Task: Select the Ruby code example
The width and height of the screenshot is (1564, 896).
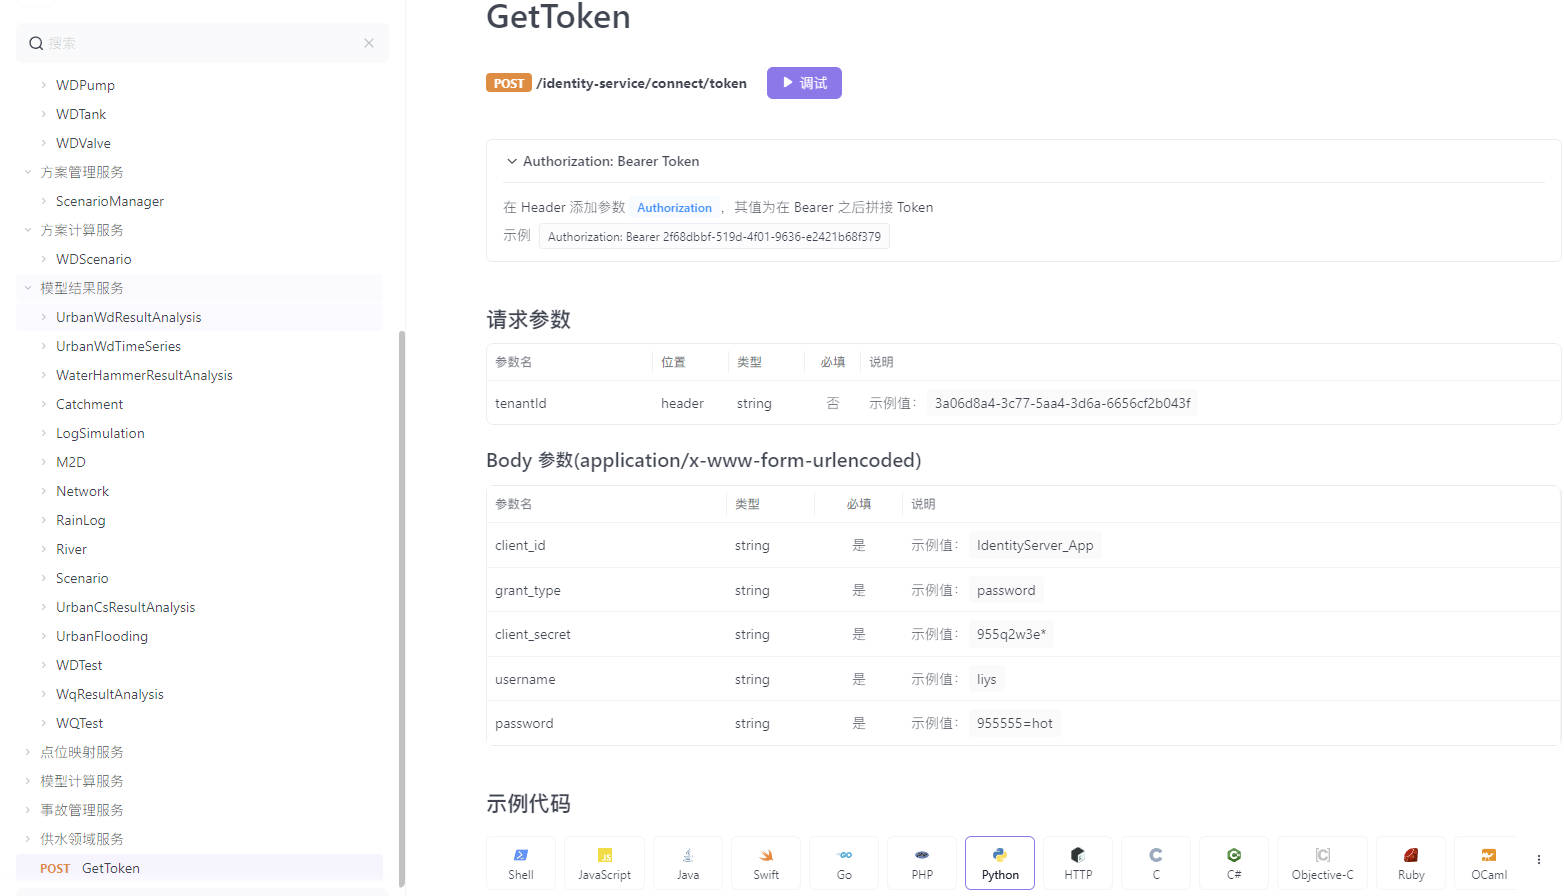Action: point(1411,863)
